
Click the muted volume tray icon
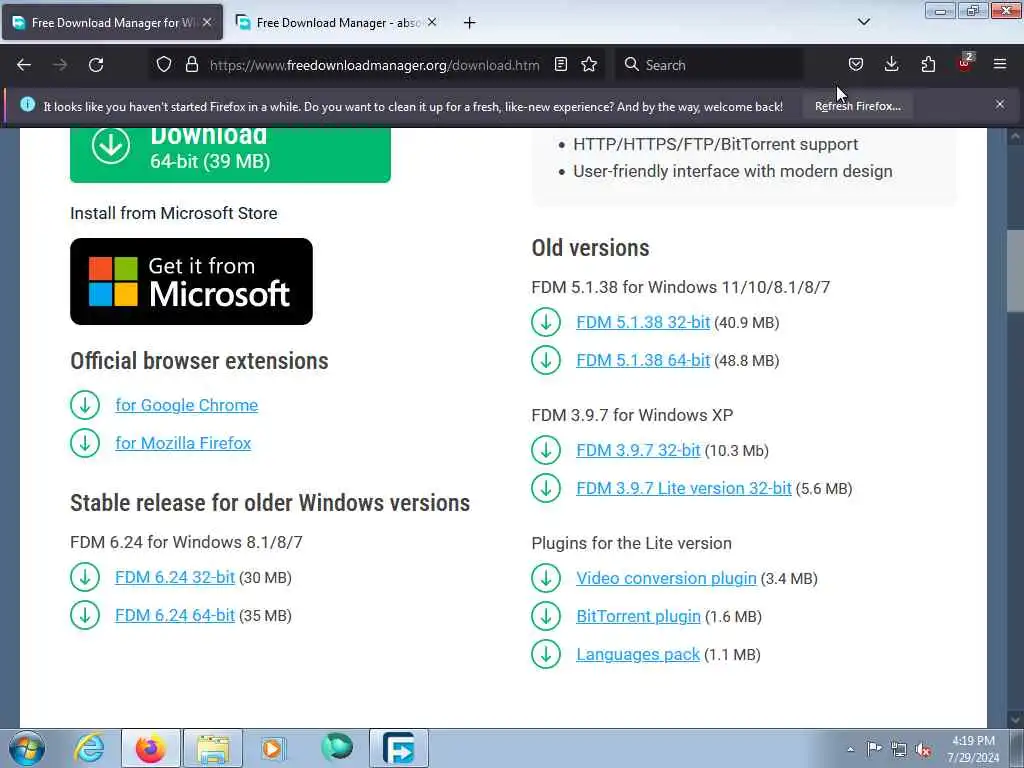[923, 749]
